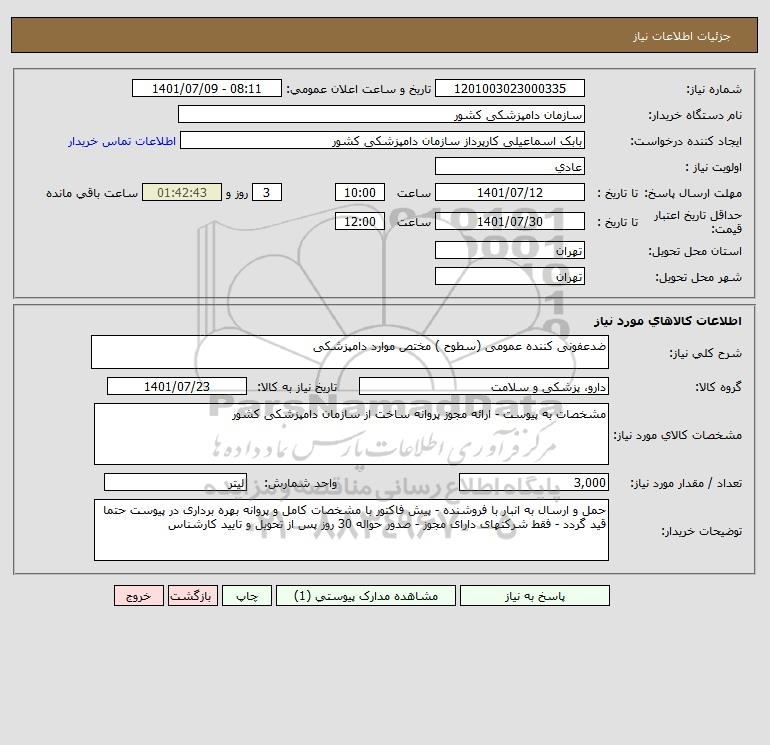Click label تاریخ نیاز به کالا

click(298, 387)
